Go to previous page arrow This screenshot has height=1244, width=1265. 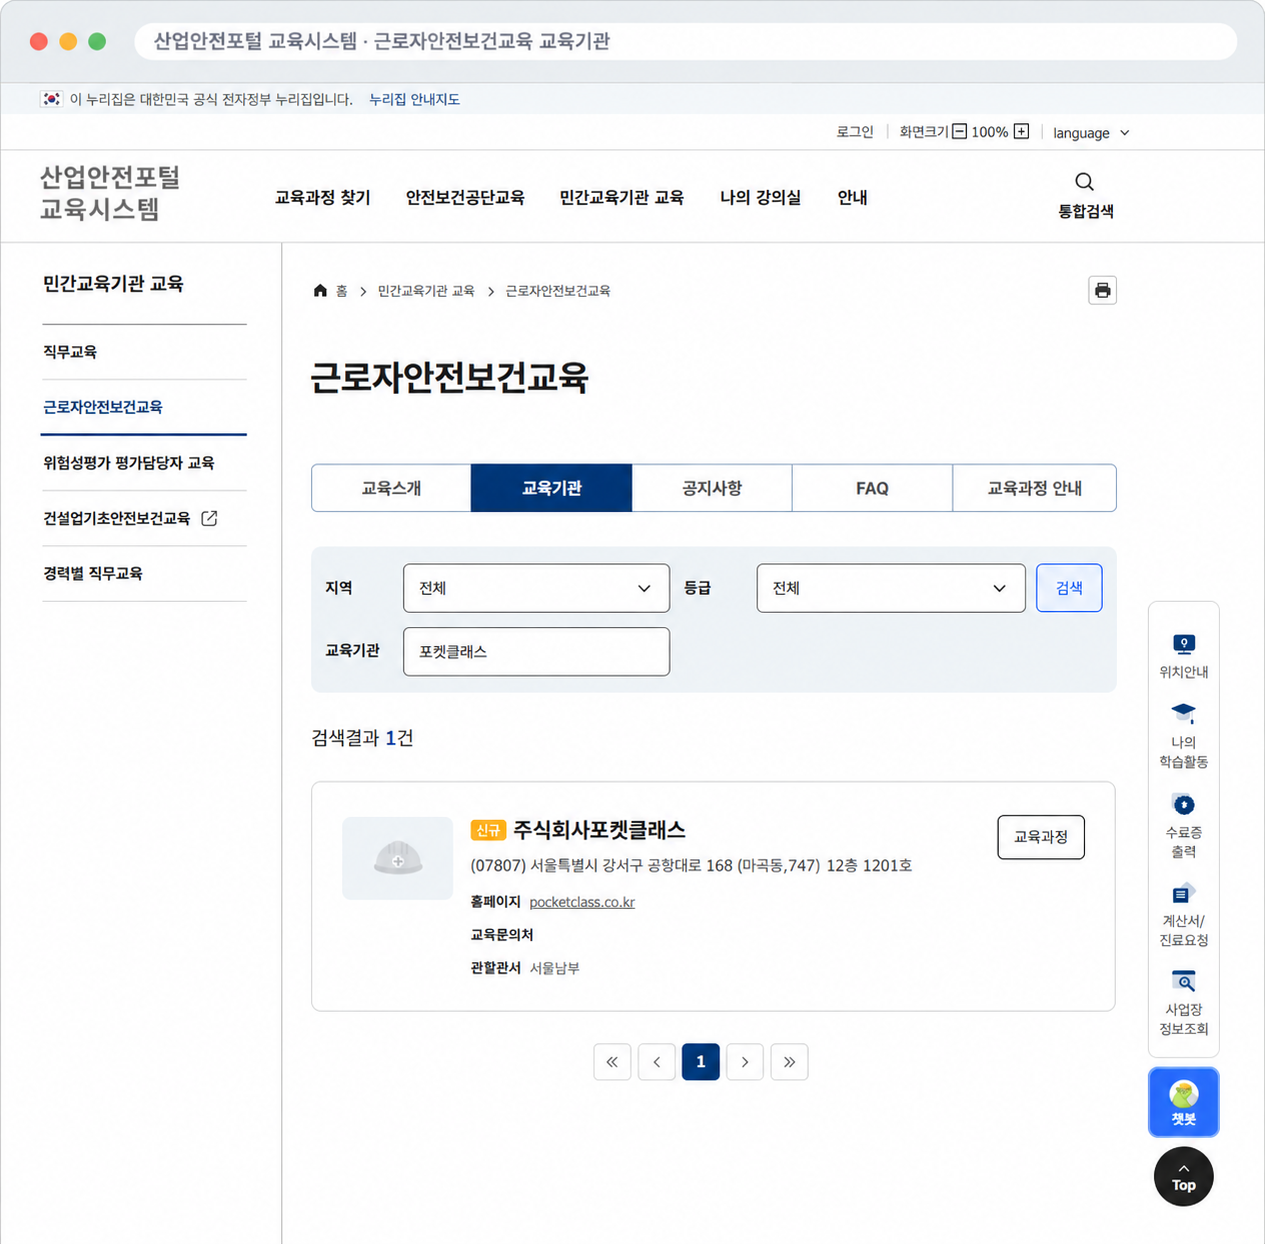coord(656,1062)
